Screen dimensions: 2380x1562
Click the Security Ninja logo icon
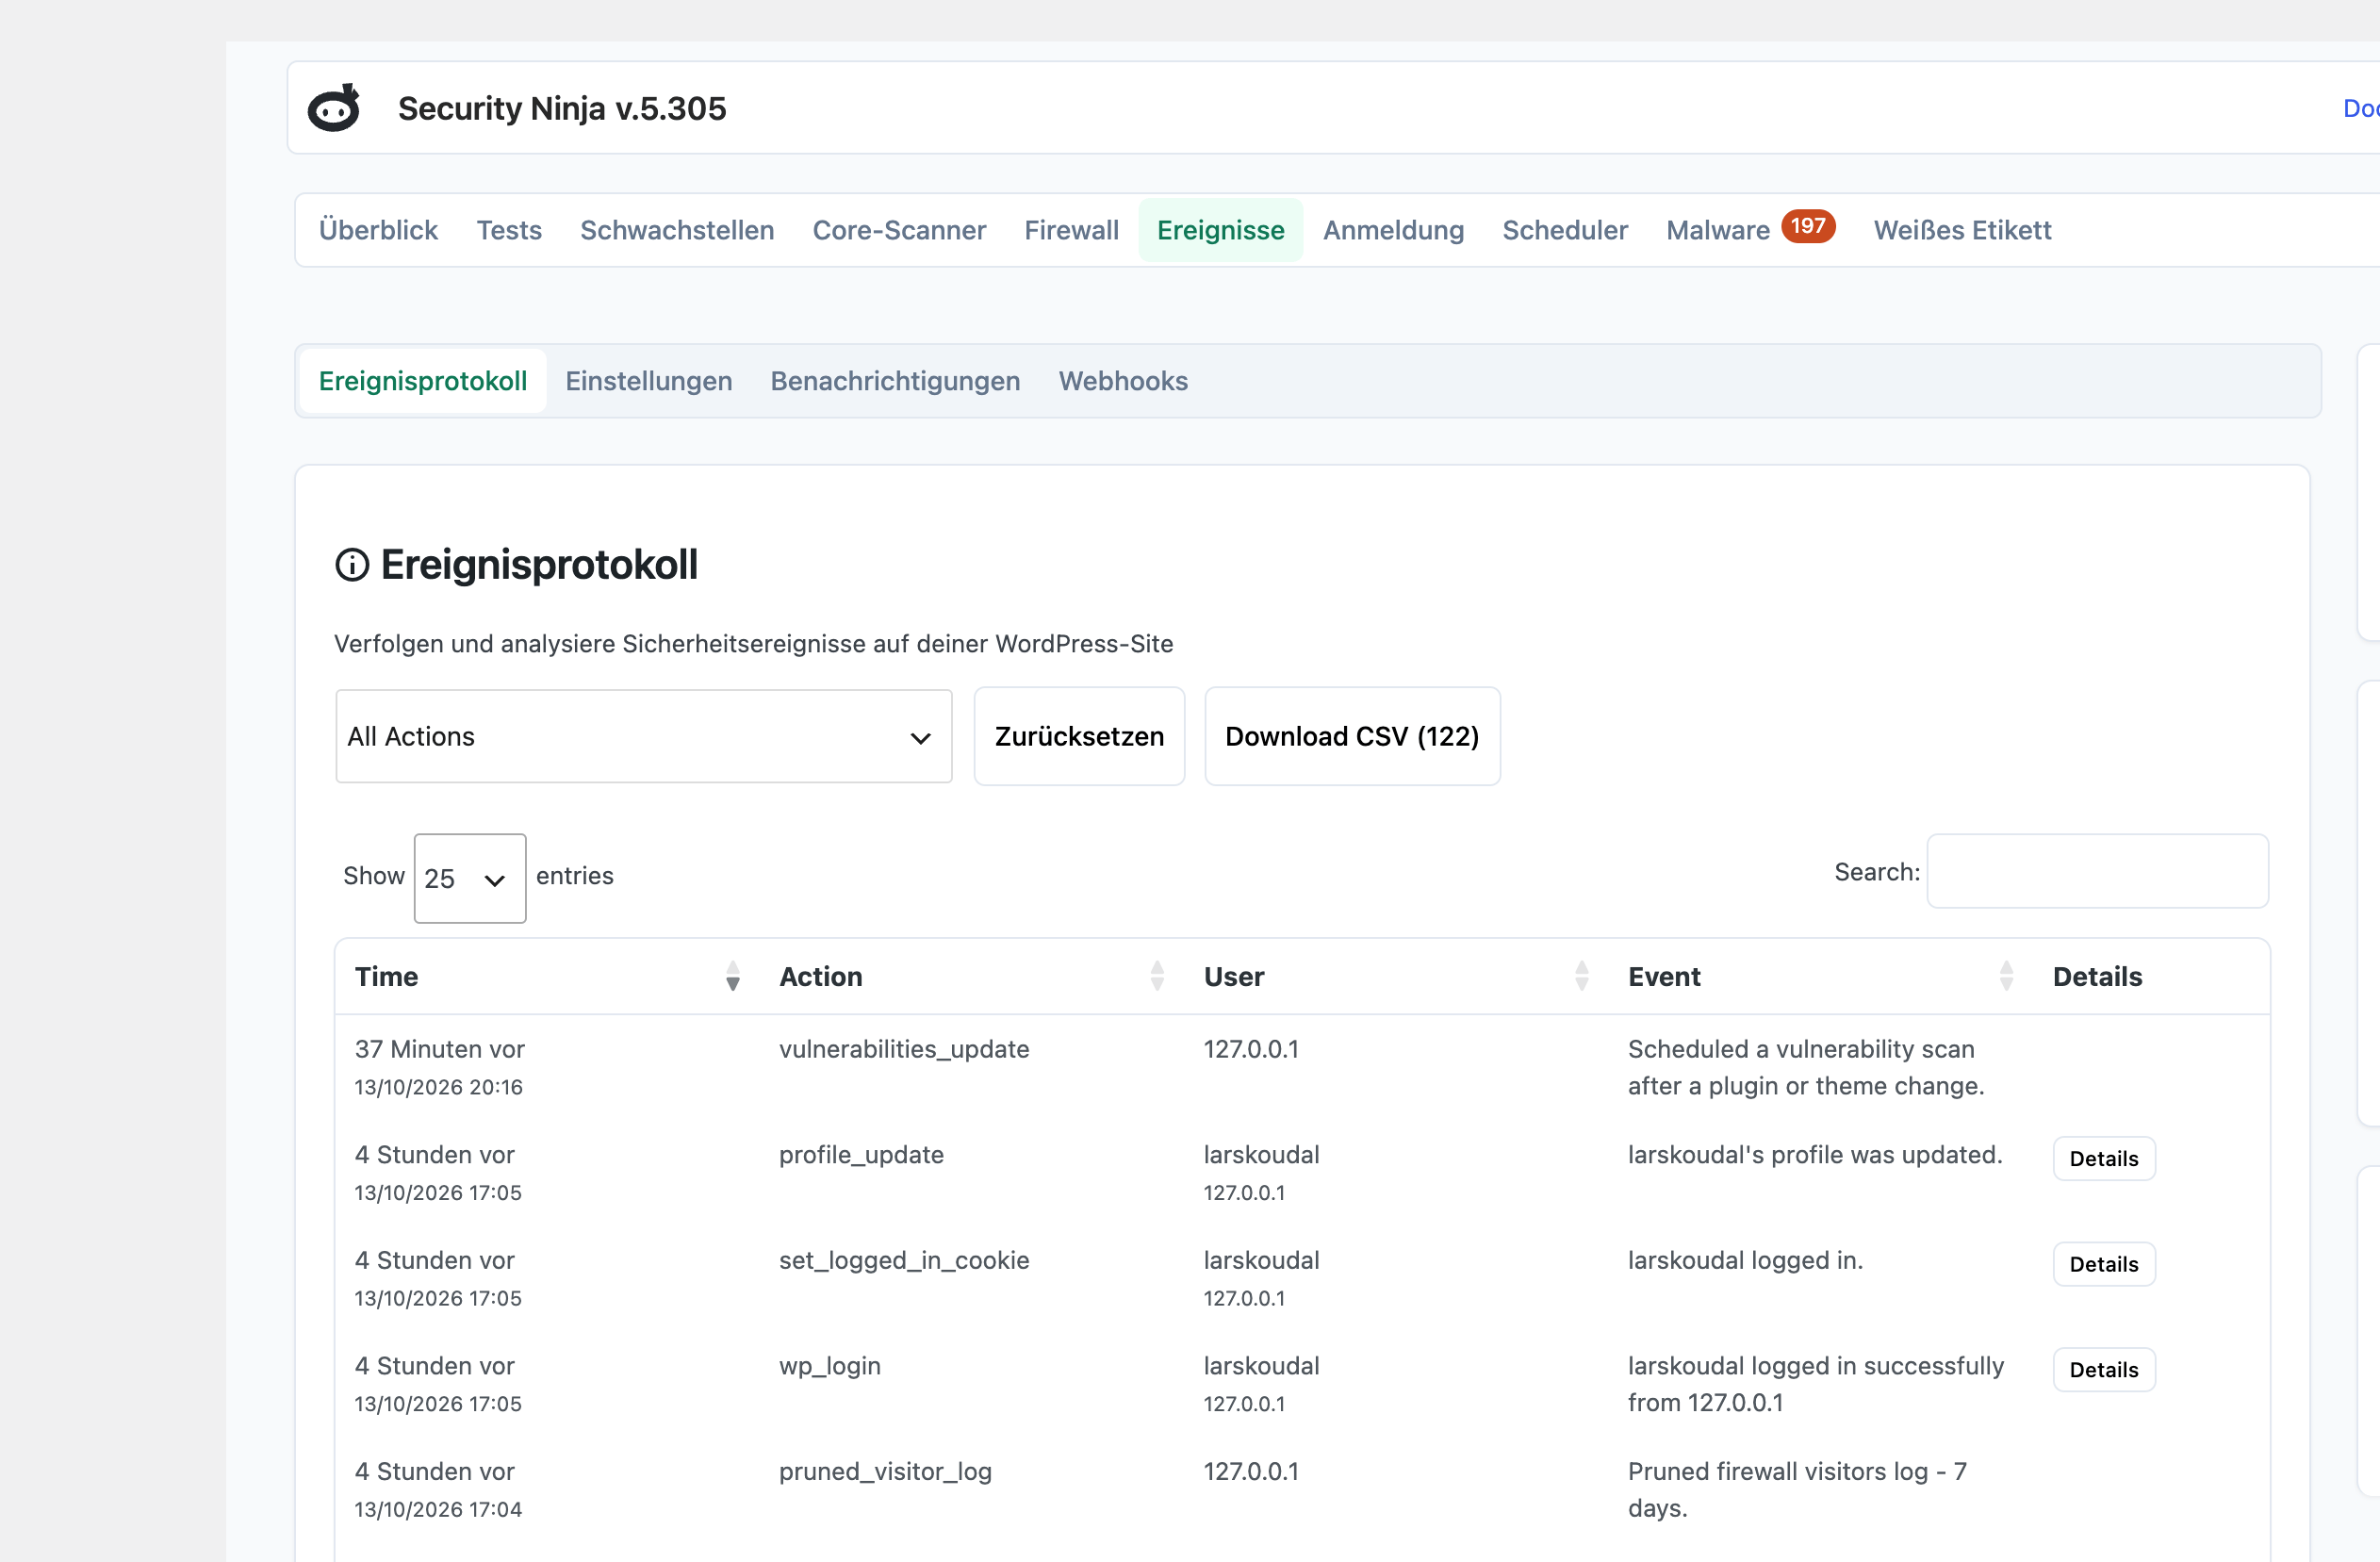point(334,108)
